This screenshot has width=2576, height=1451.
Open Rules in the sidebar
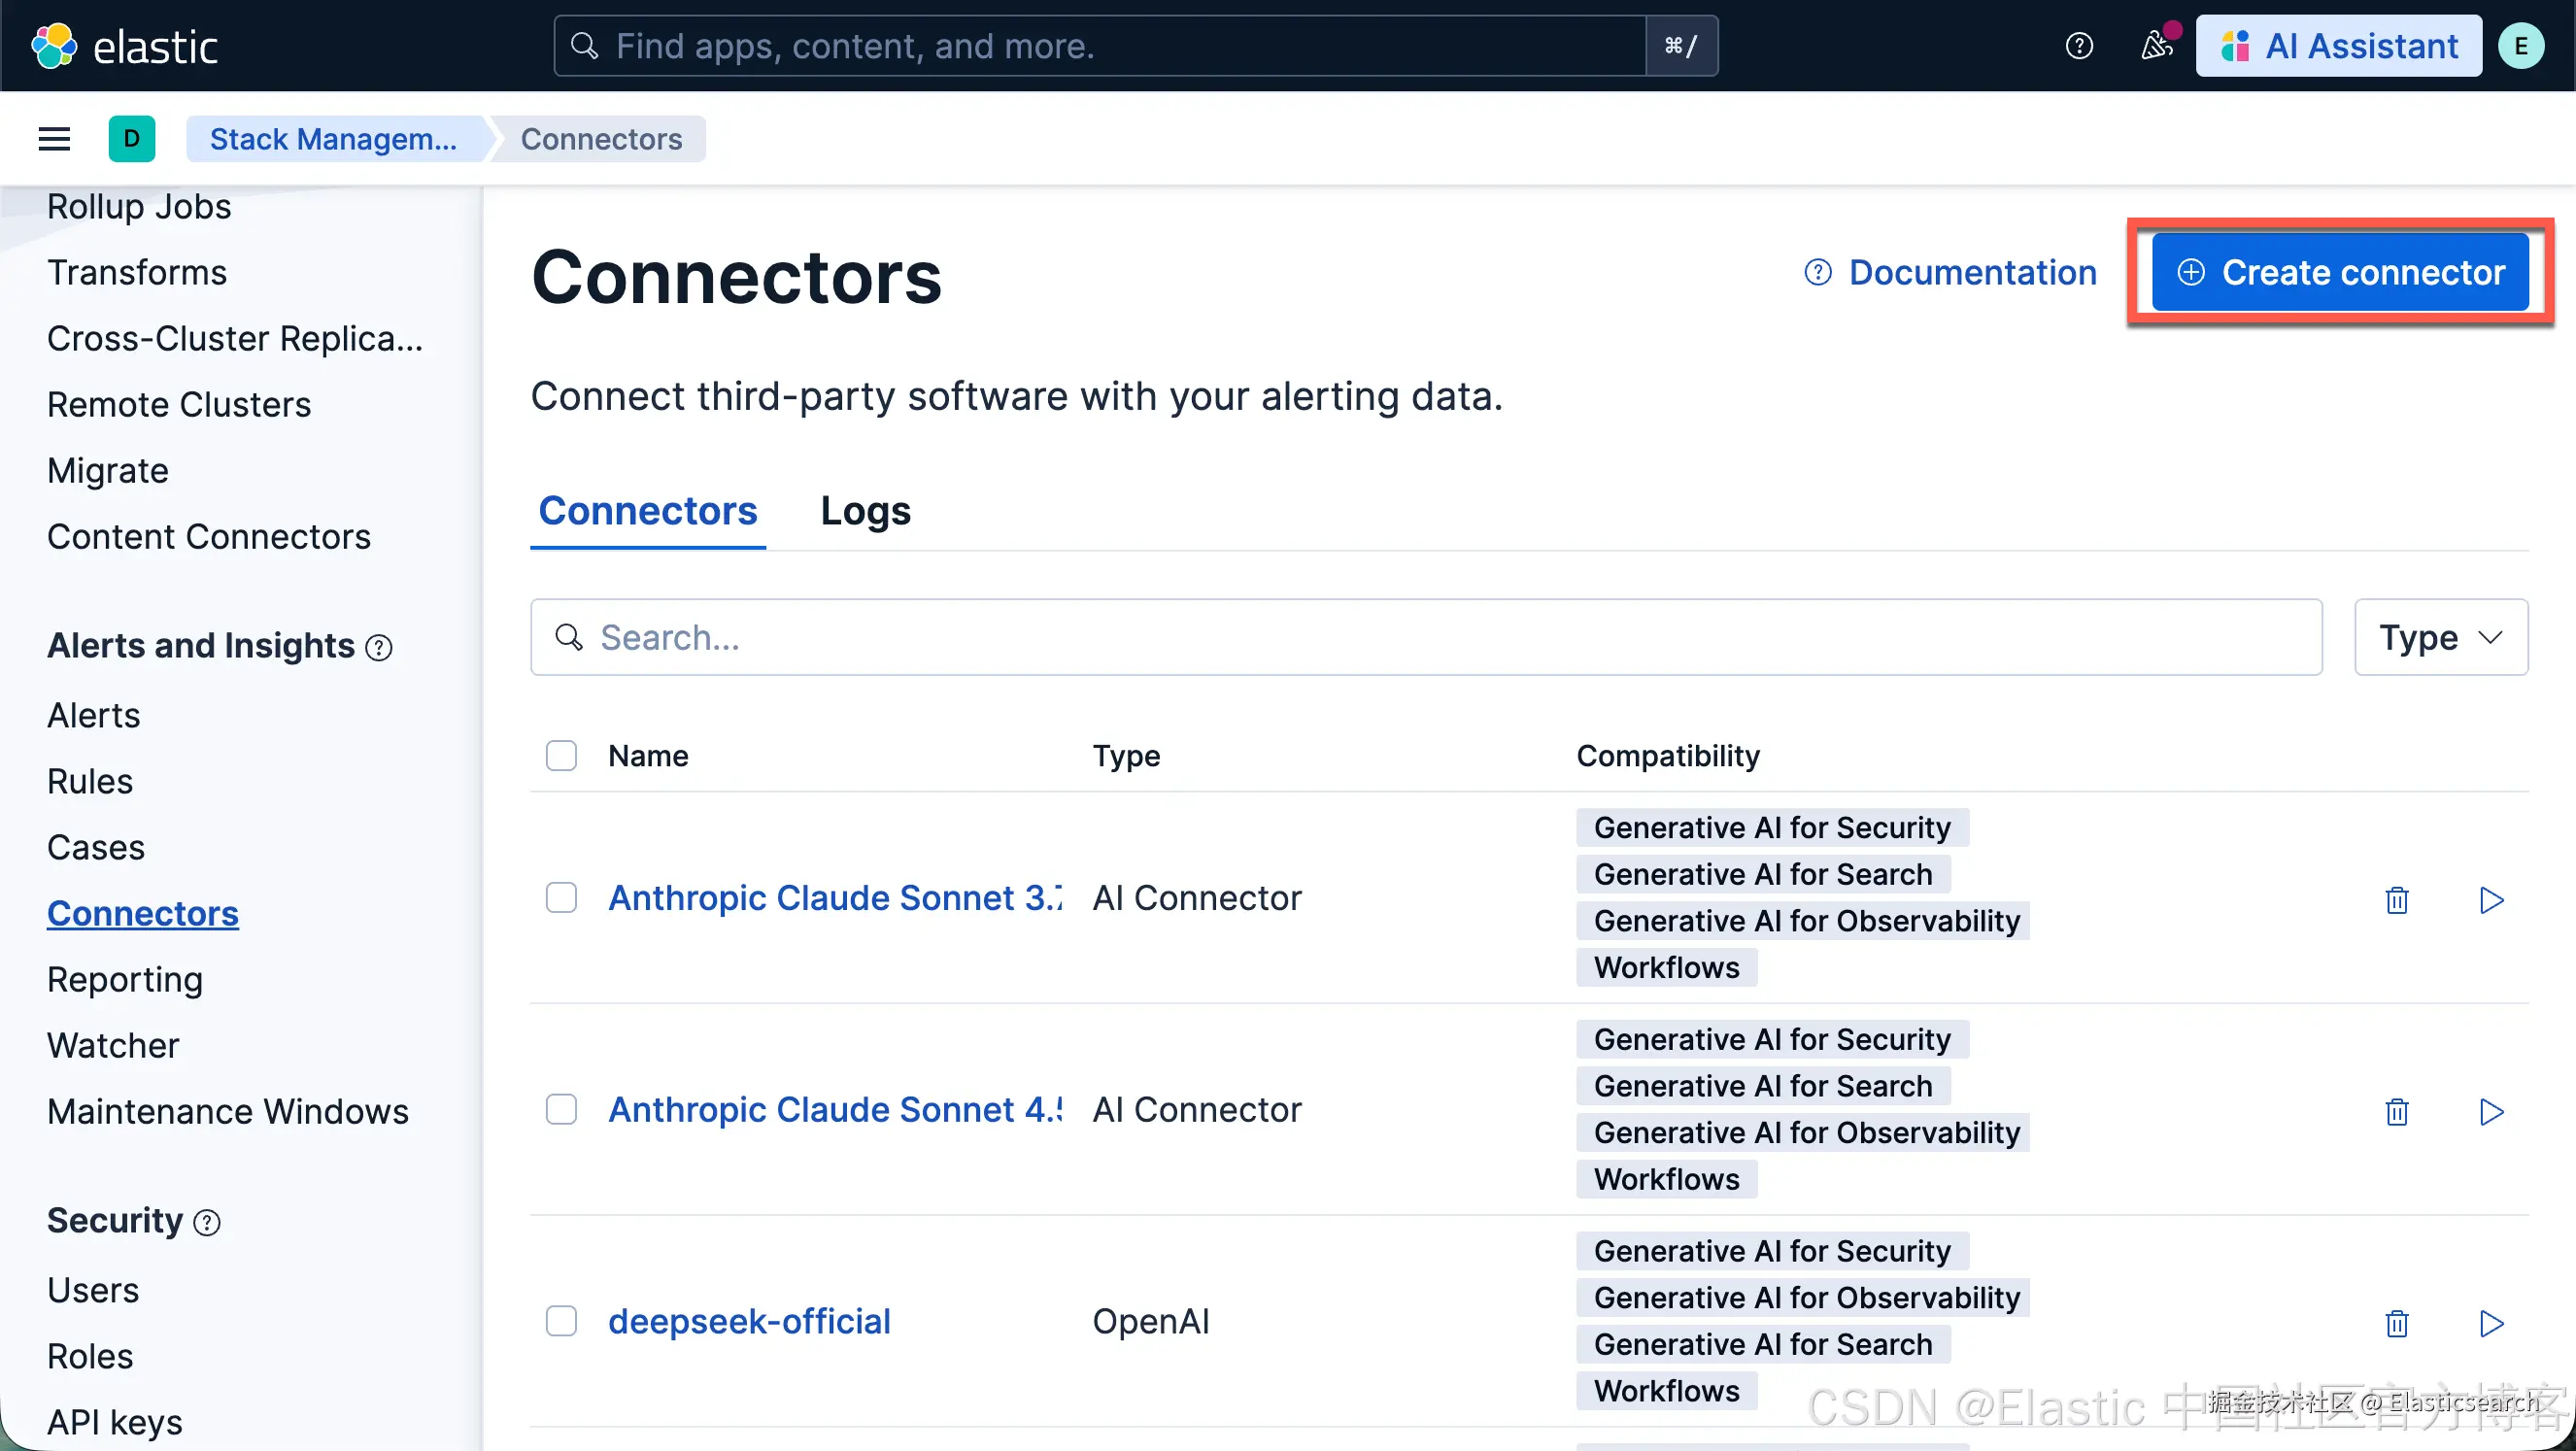tap(90, 782)
